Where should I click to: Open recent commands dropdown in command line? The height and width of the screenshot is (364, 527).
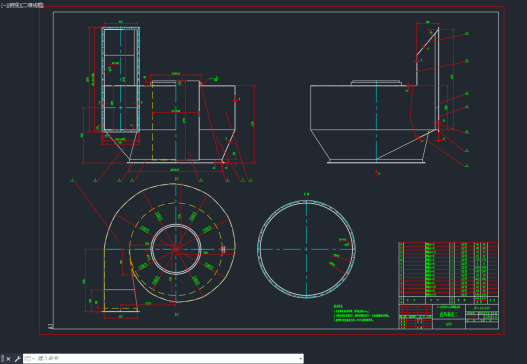click(x=30, y=359)
